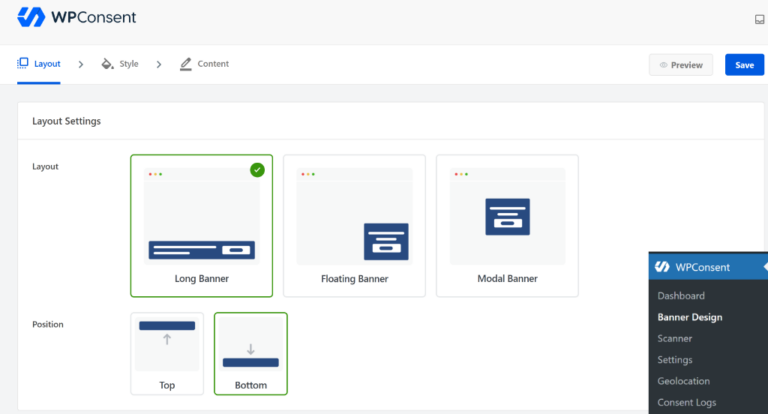Image resolution: width=768 pixels, height=414 pixels.
Task: Click the inbox icon at top right
Action: (759, 20)
